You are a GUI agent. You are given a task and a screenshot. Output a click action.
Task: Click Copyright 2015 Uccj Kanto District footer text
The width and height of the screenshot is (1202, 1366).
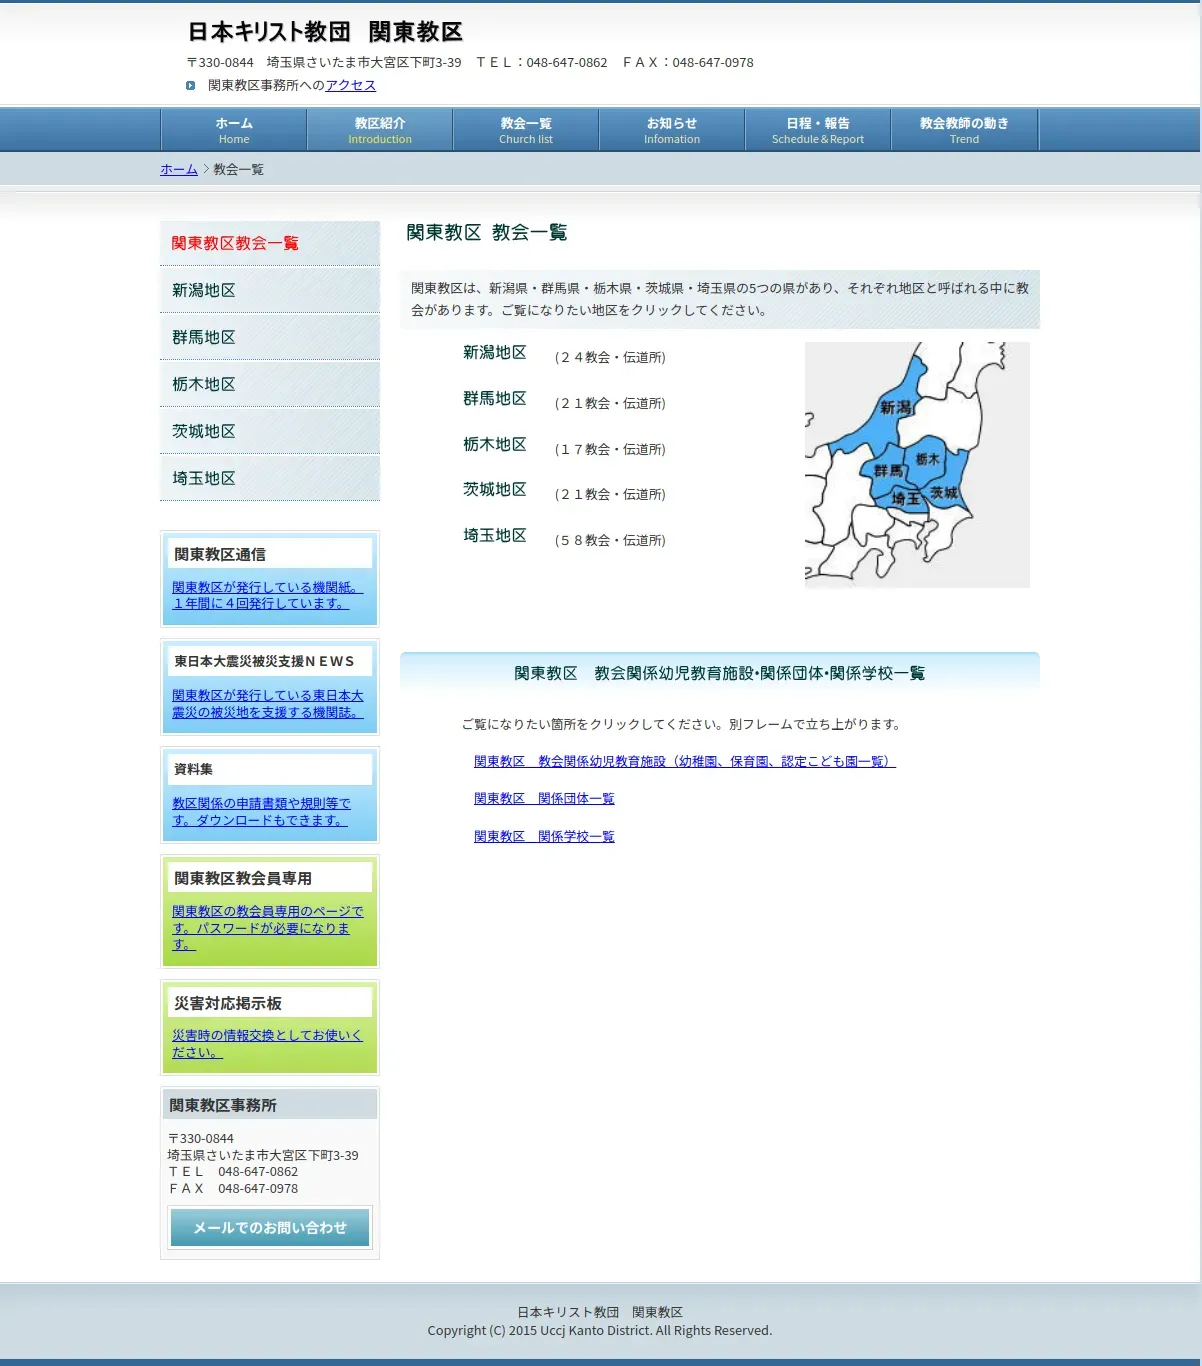tap(600, 1331)
